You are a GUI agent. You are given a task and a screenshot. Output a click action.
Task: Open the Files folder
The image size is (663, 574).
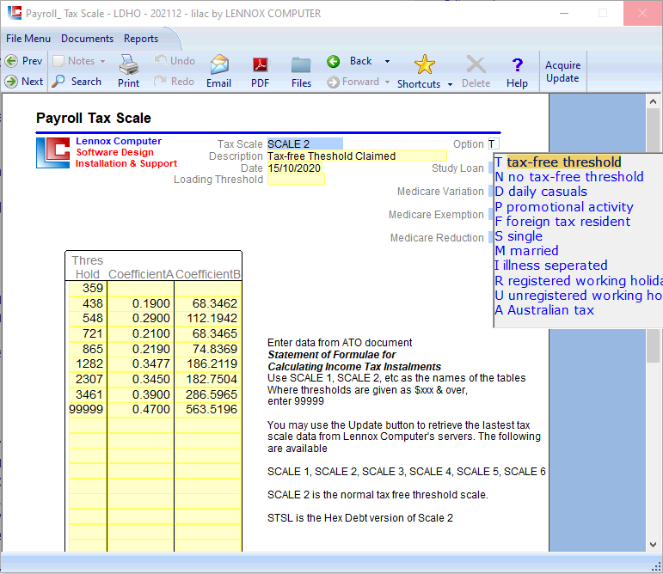(301, 71)
